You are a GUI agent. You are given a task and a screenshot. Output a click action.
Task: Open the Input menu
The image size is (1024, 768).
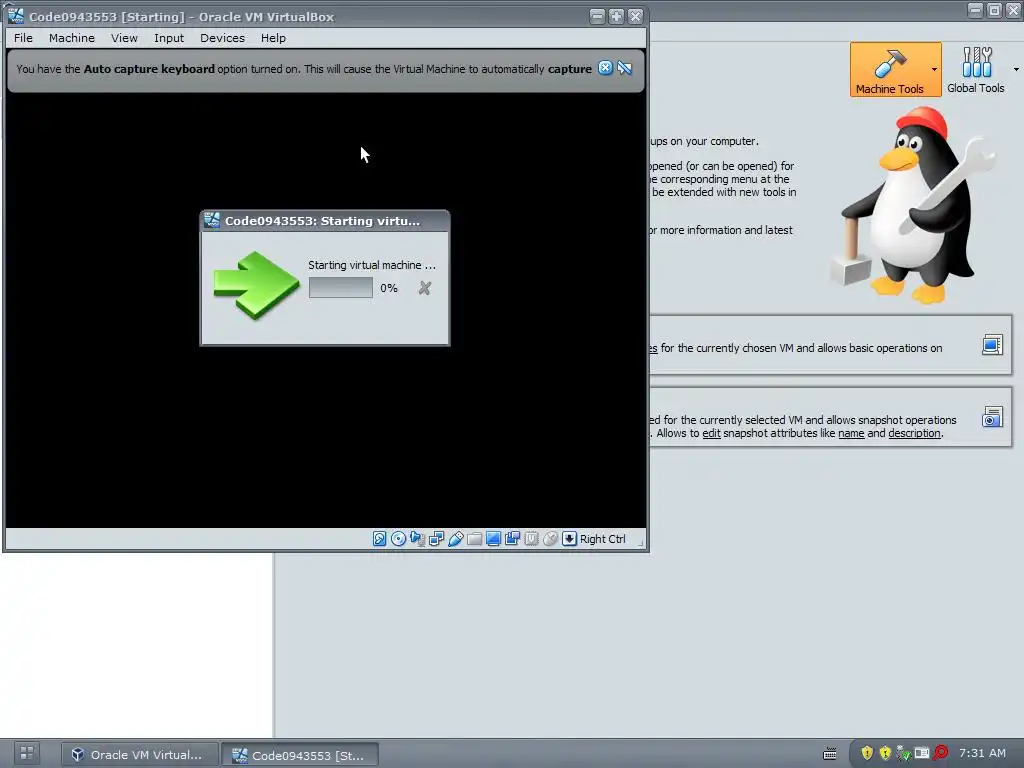pos(169,38)
